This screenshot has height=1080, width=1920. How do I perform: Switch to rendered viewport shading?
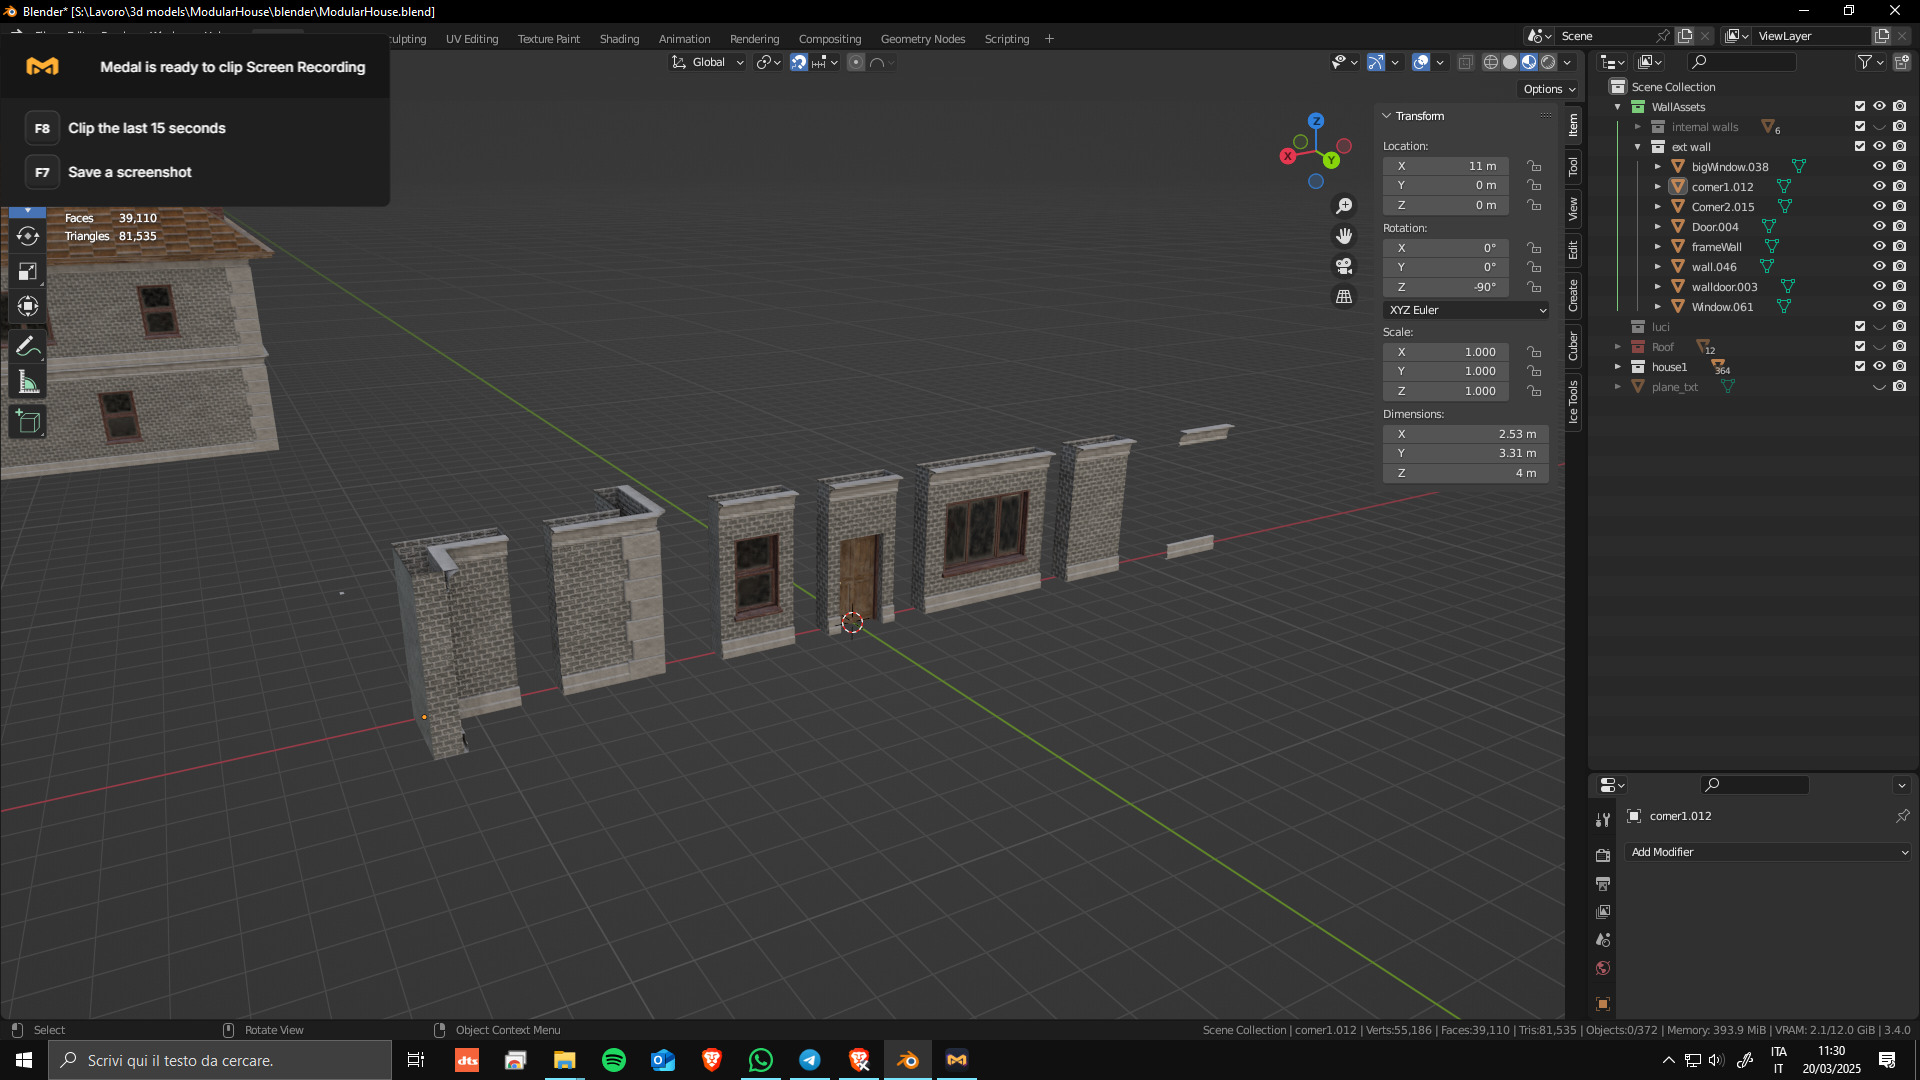1548,62
